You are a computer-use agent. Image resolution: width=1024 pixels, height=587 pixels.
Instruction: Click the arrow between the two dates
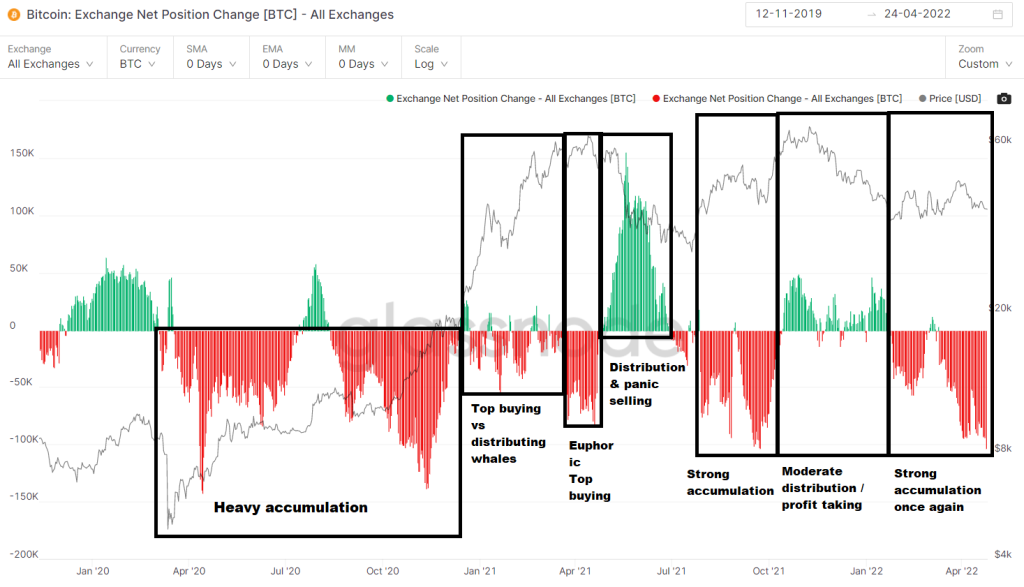872,15
